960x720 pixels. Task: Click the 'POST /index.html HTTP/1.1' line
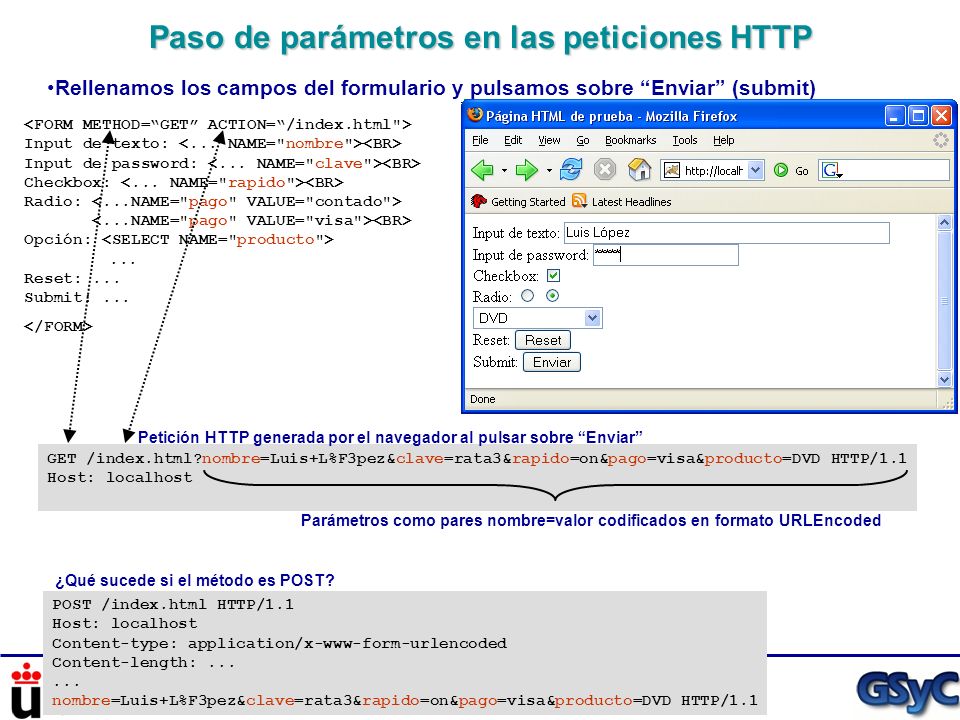[x=173, y=605]
